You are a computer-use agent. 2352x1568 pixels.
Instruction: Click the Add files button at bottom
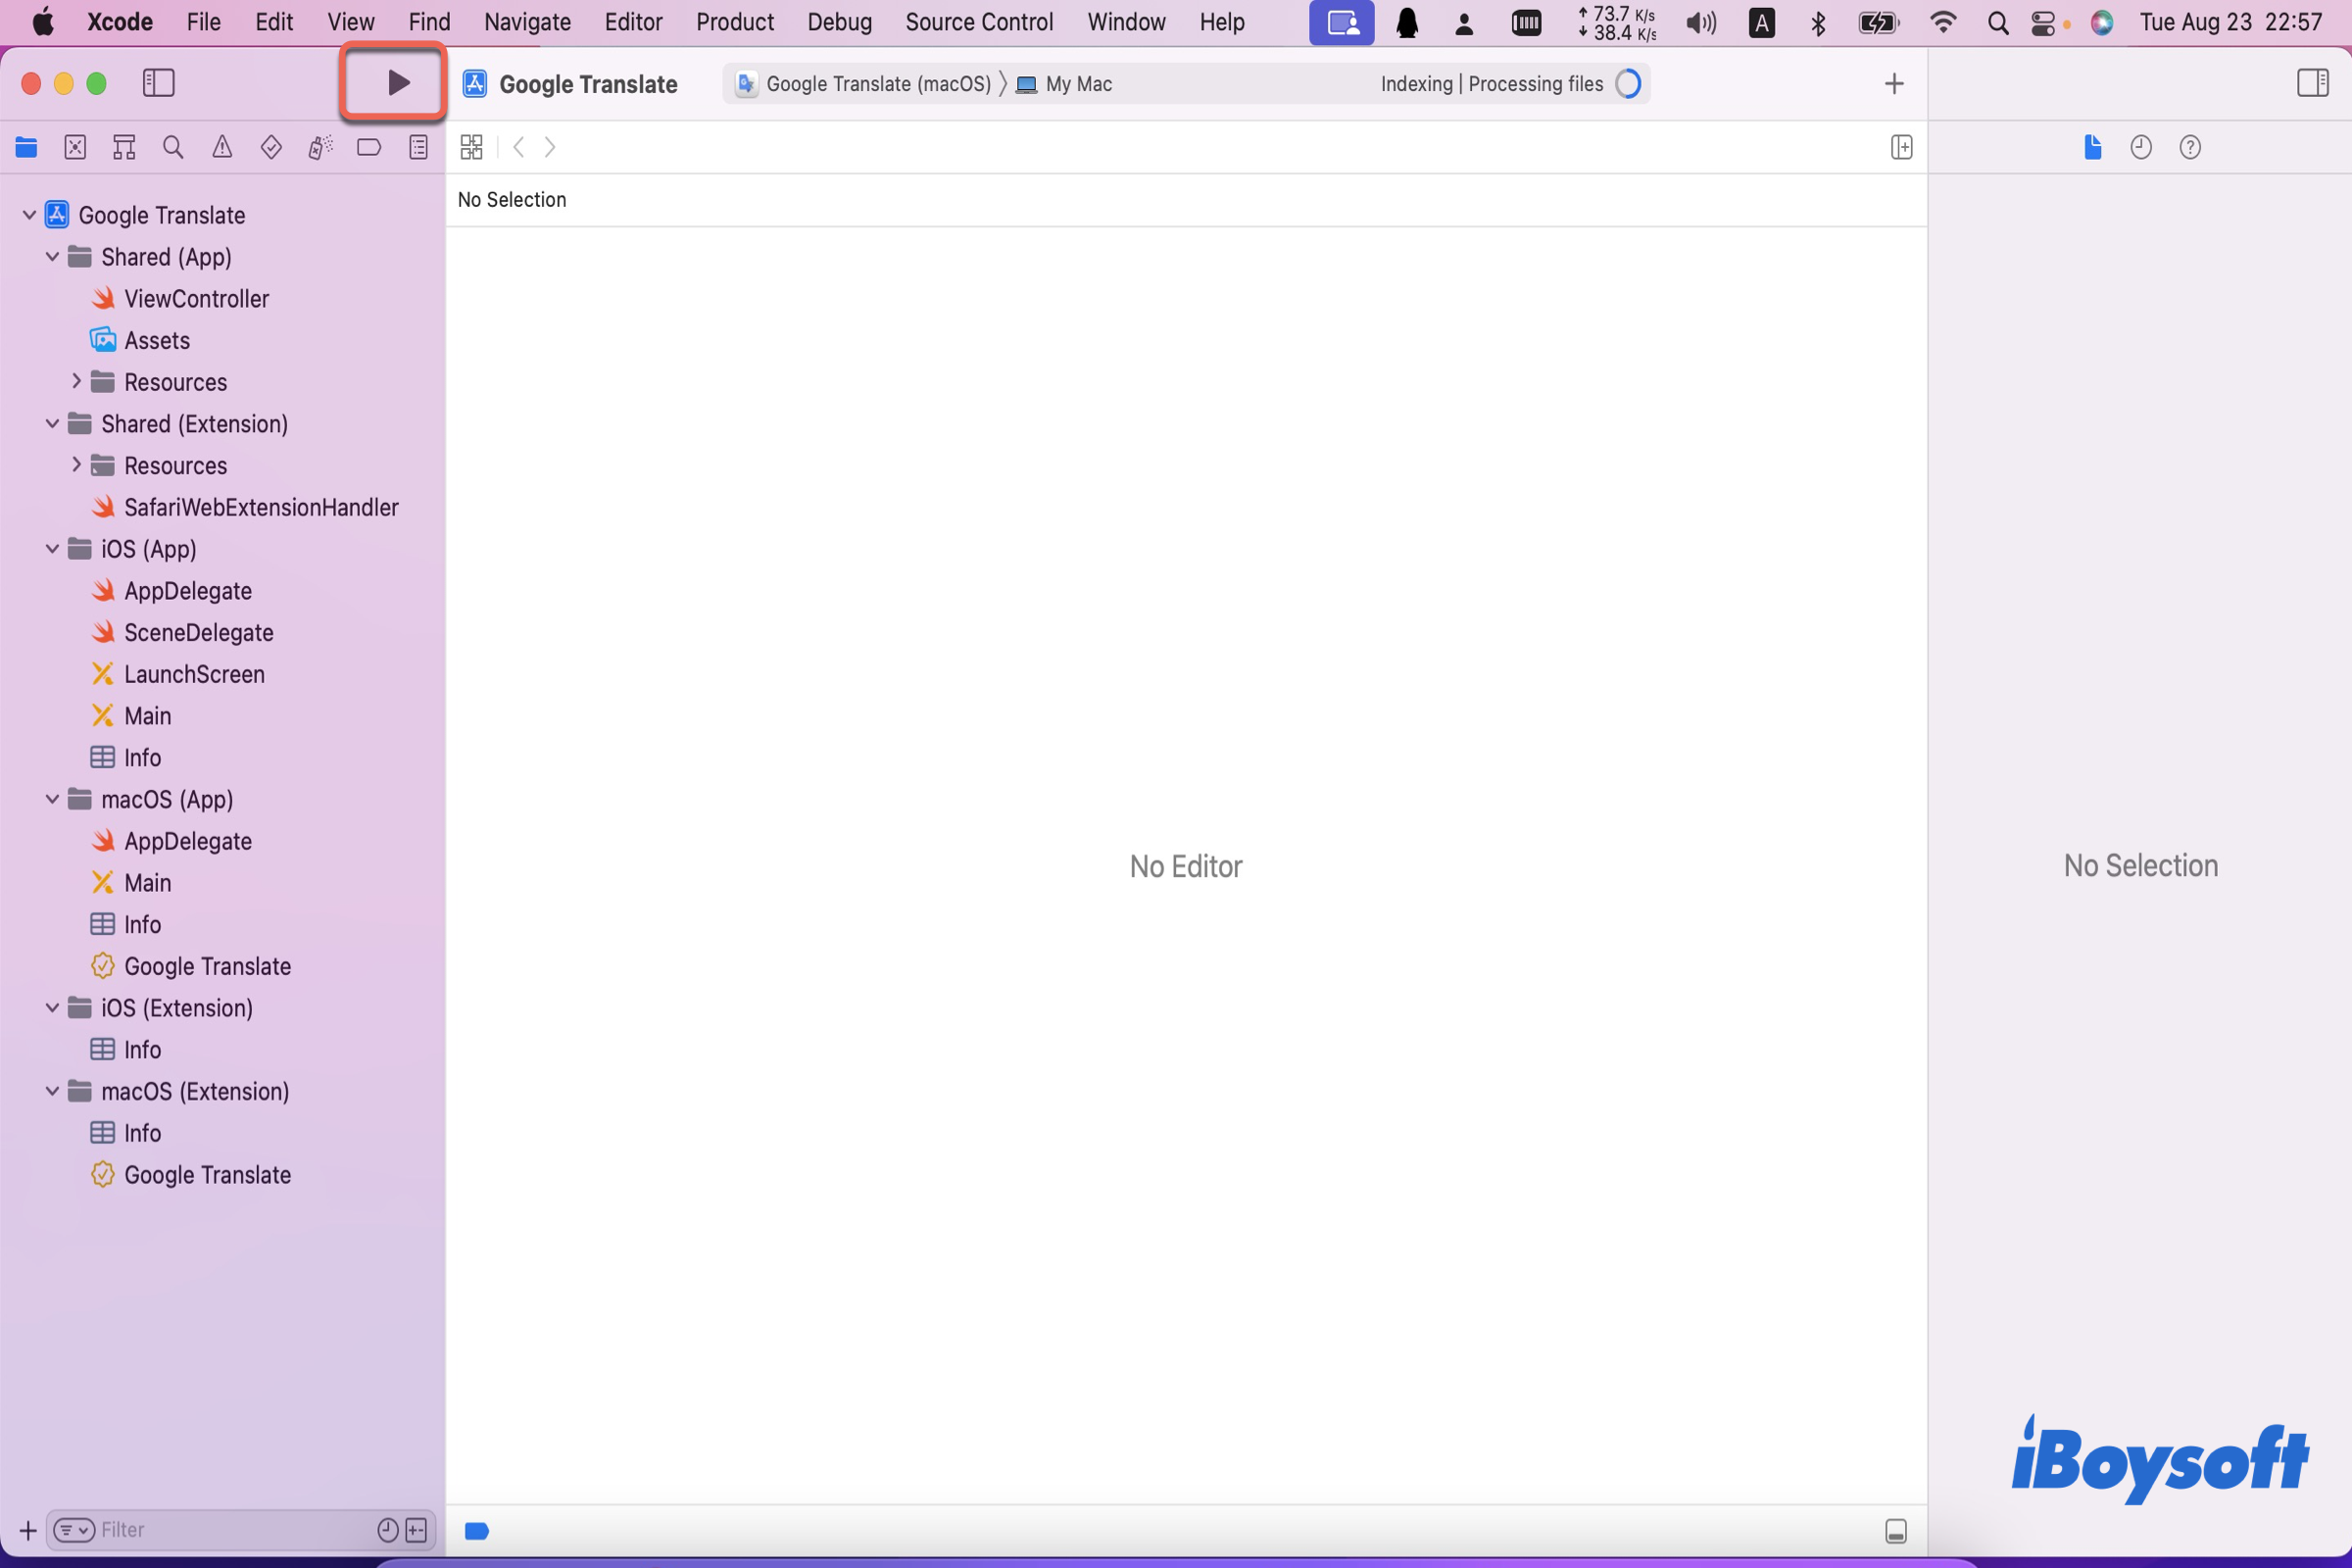tap(26, 1528)
